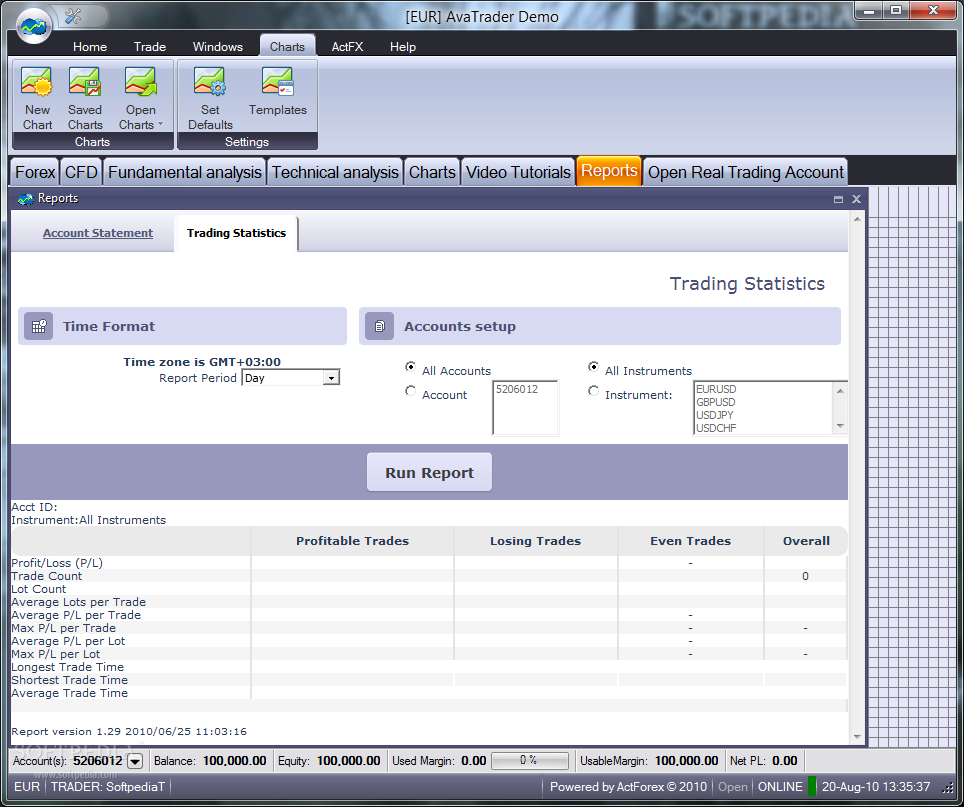Click the Accounts setup documents icon

coord(379,326)
